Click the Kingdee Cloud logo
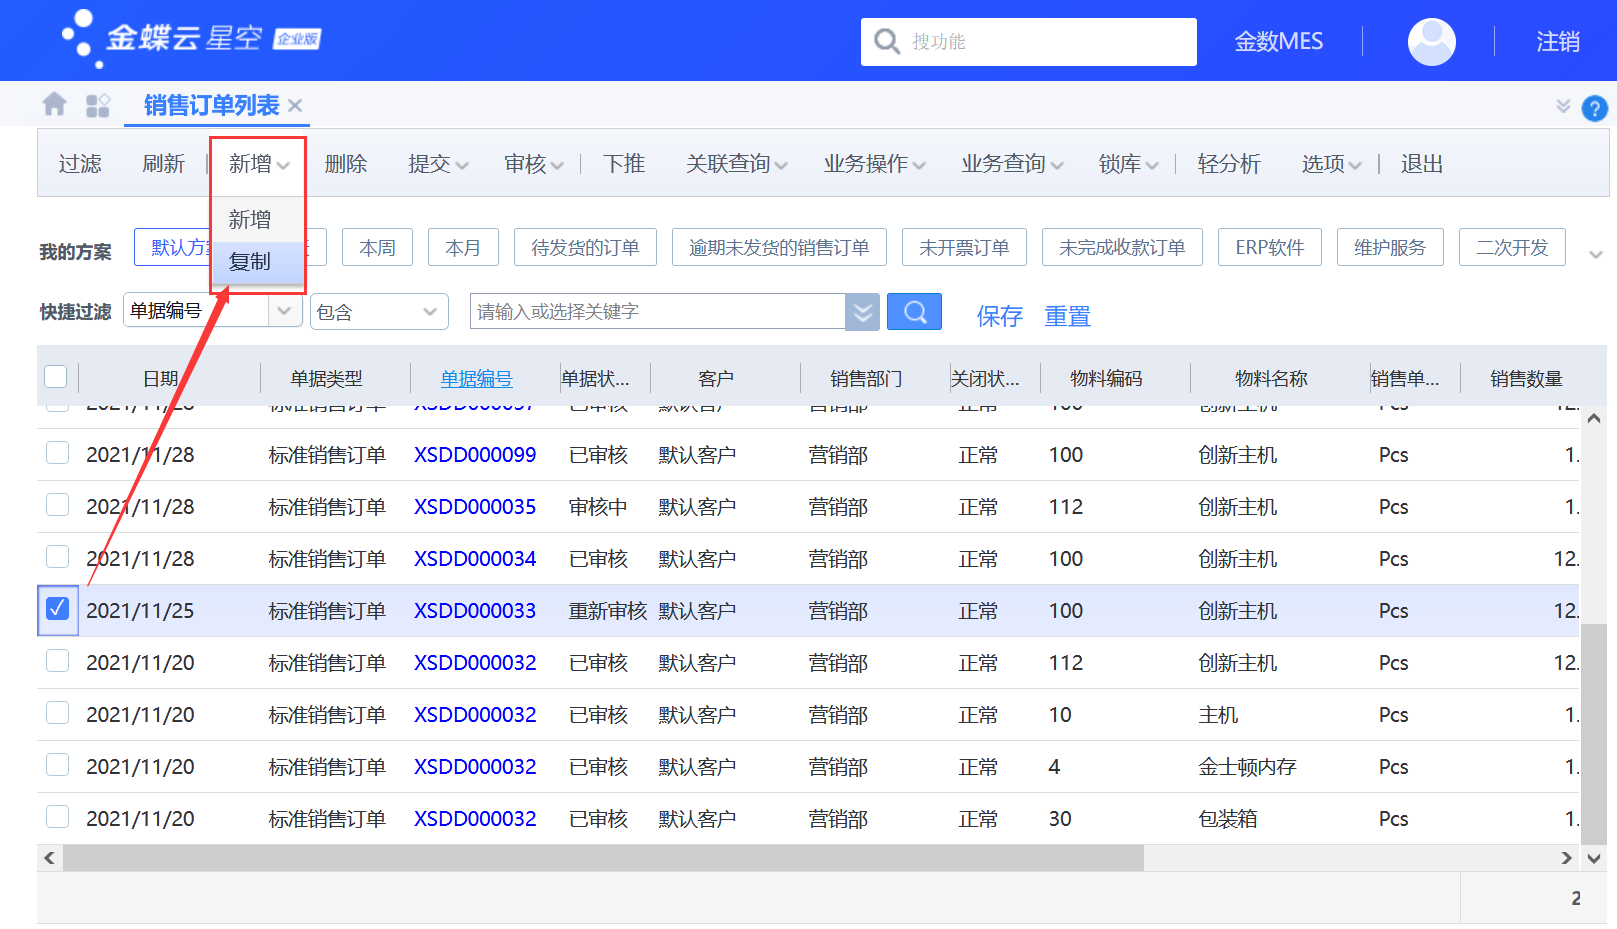1617x929 pixels. pos(190,39)
